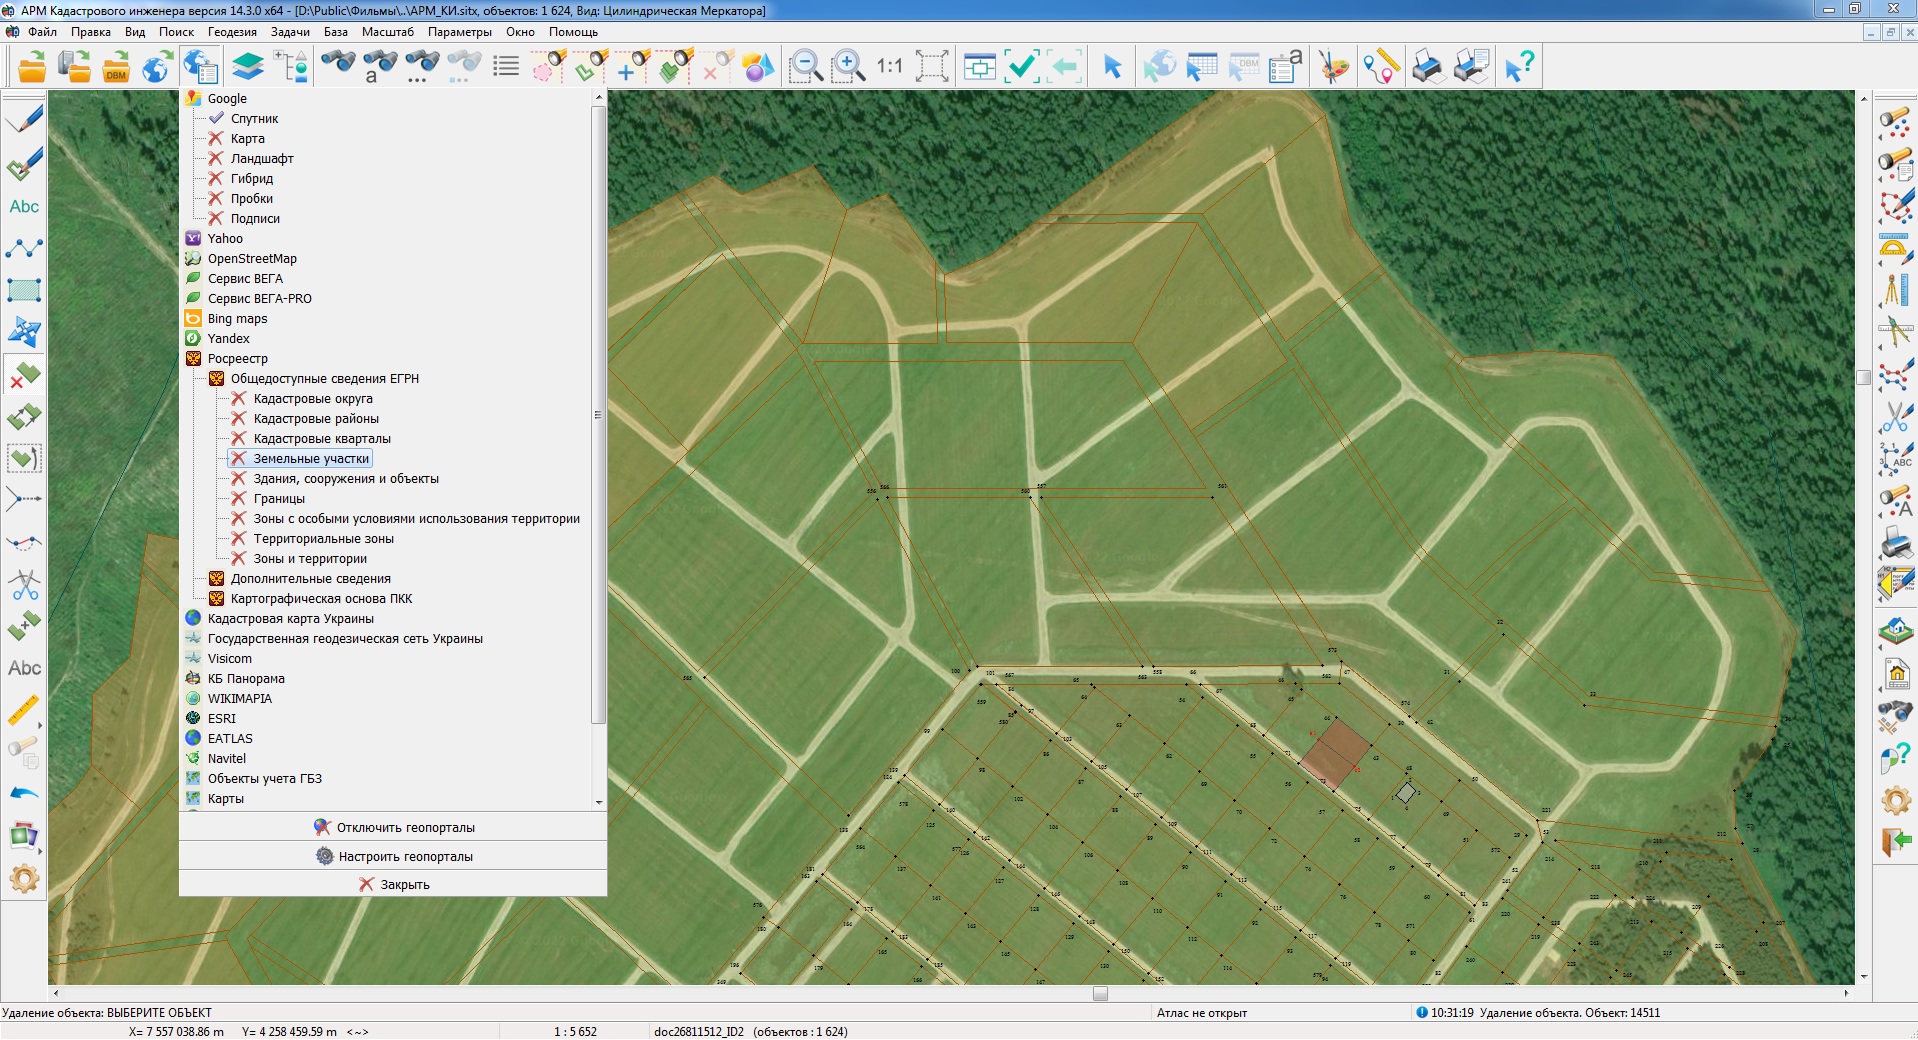
Task: Click the context help arrow icon
Action: pos(1518,67)
